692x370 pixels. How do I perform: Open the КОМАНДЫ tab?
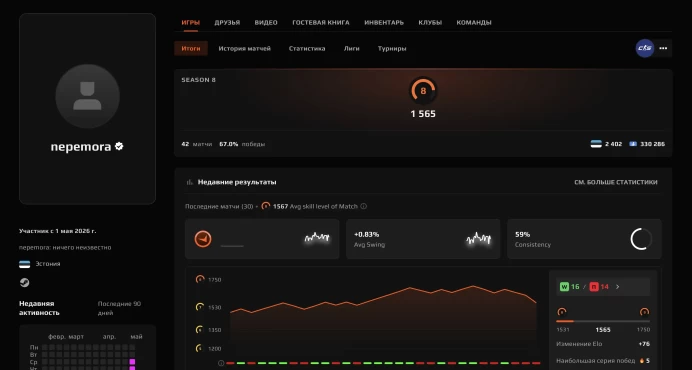(x=474, y=23)
